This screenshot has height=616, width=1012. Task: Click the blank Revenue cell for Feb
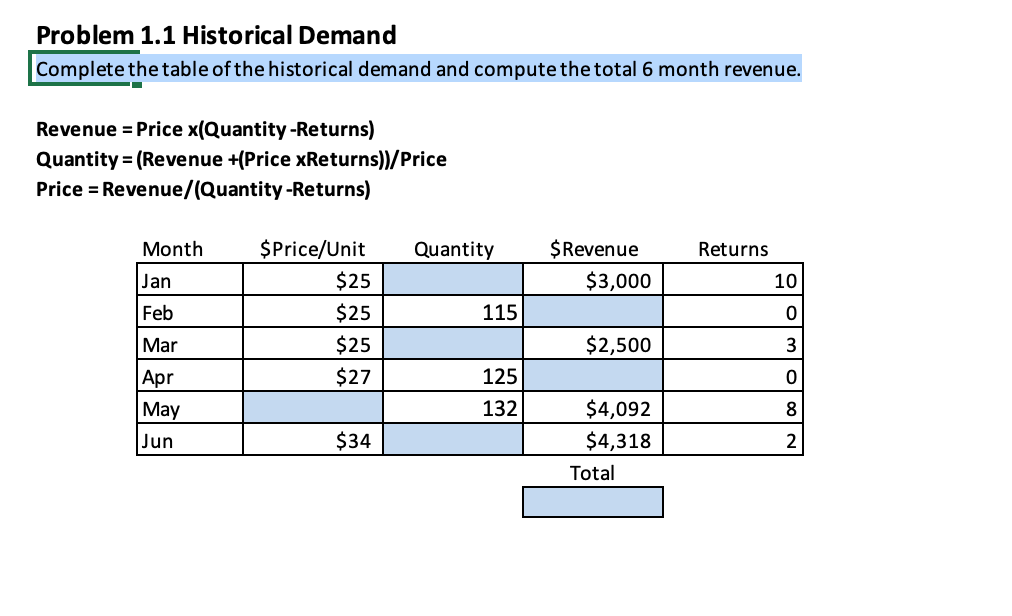(x=593, y=312)
